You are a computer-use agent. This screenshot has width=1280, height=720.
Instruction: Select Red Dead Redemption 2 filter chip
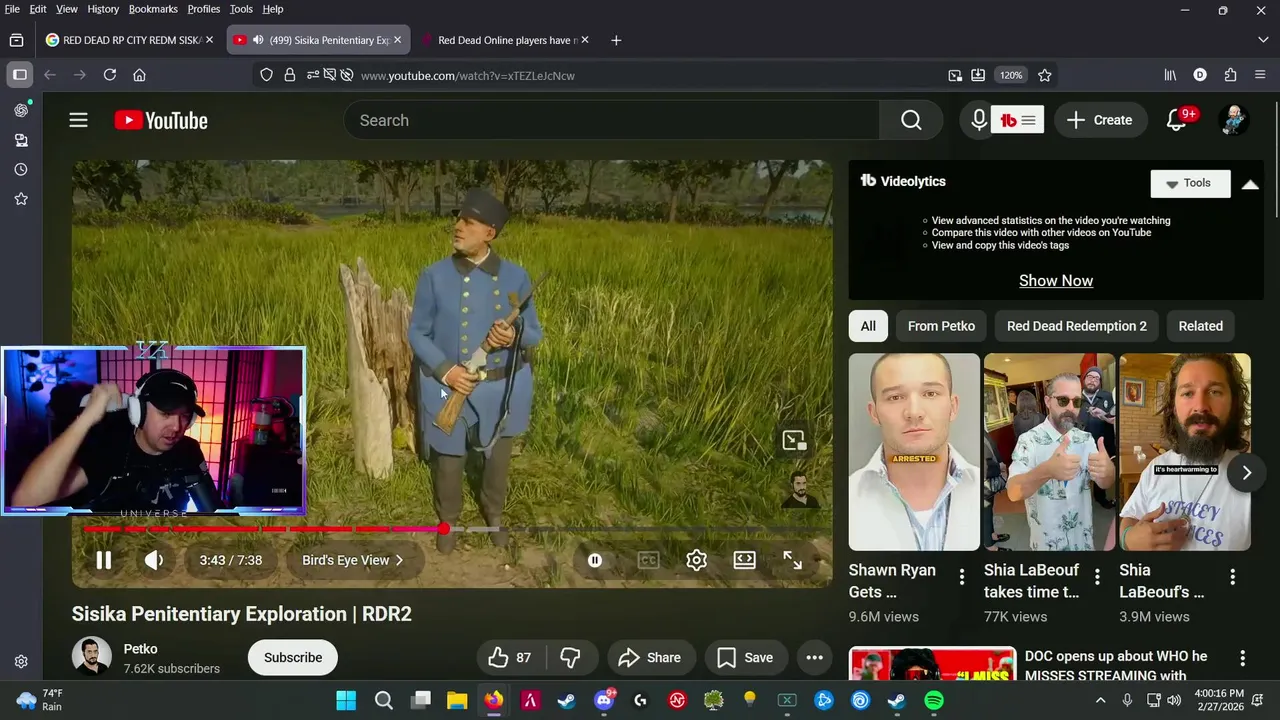(x=1076, y=326)
